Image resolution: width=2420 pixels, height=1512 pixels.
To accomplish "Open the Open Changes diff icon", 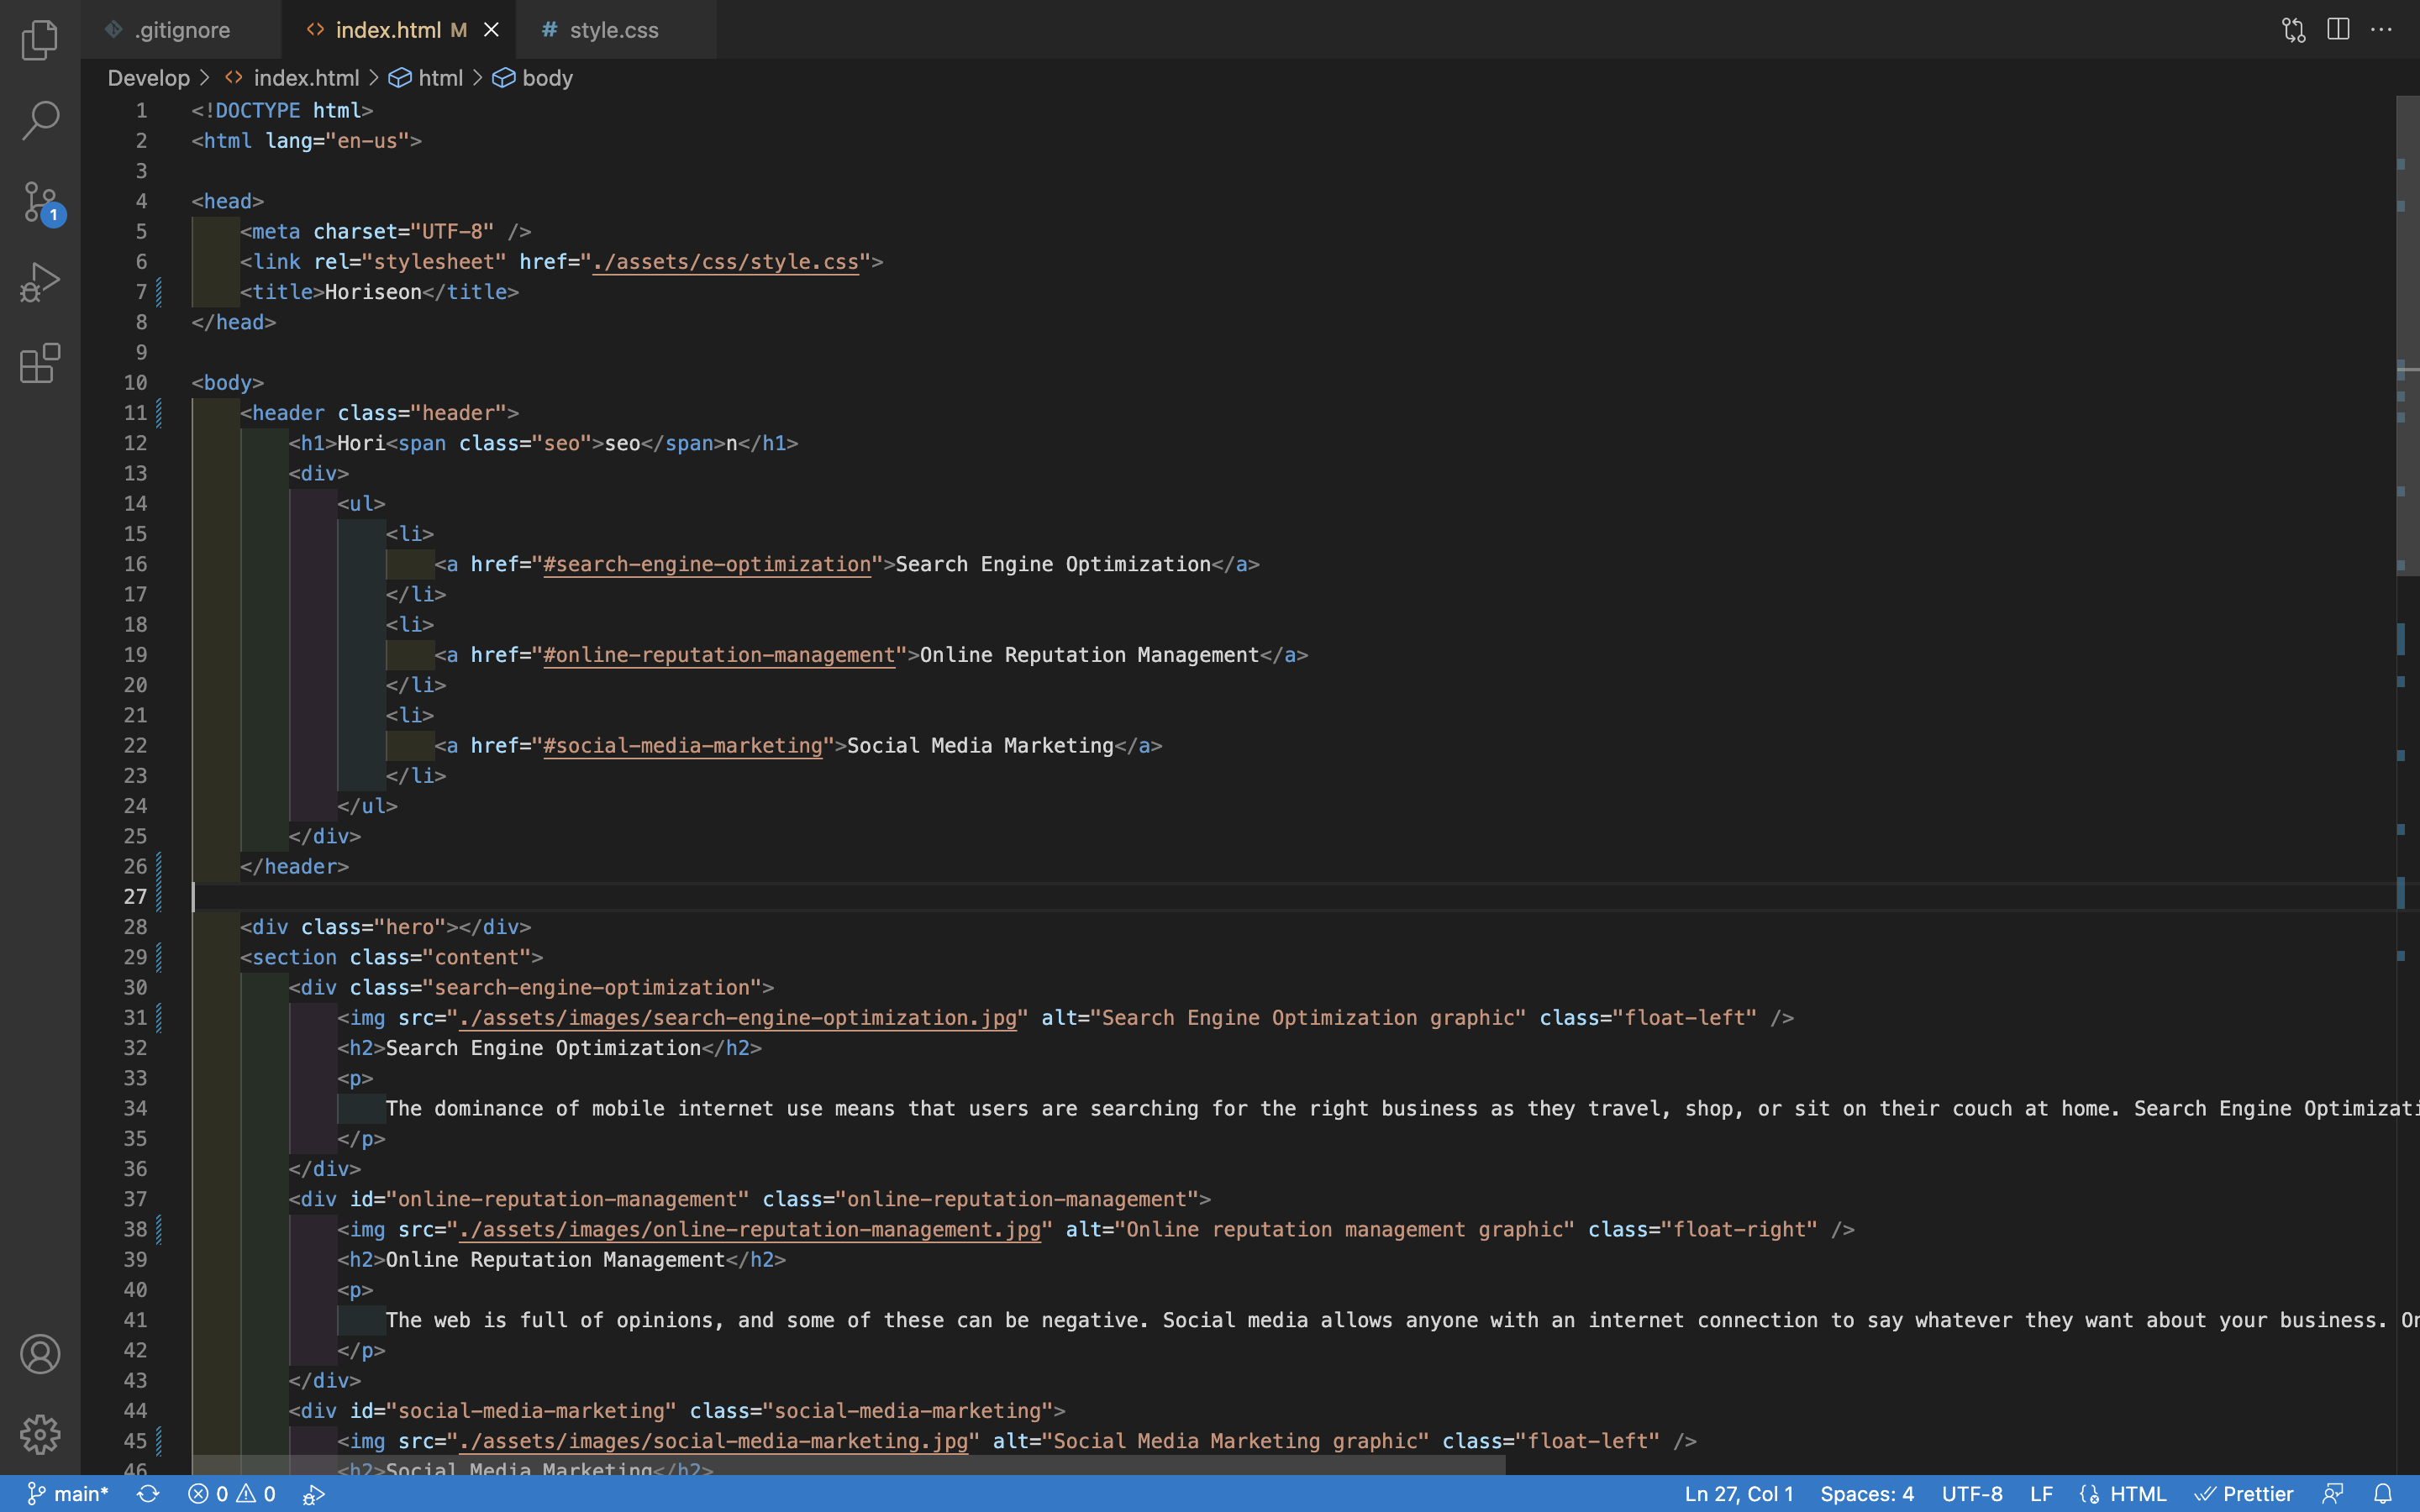I will click(x=2293, y=29).
